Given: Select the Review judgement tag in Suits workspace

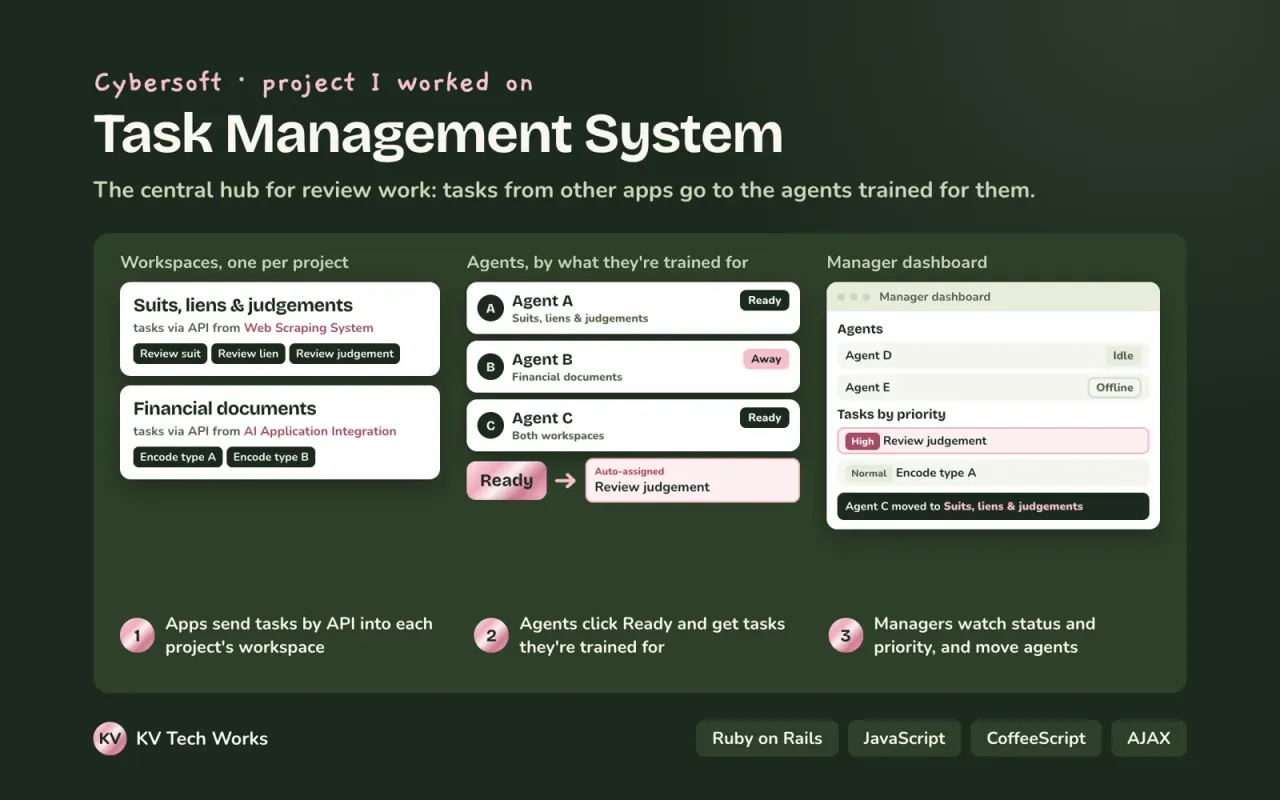Looking at the screenshot, I should point(345,353).
